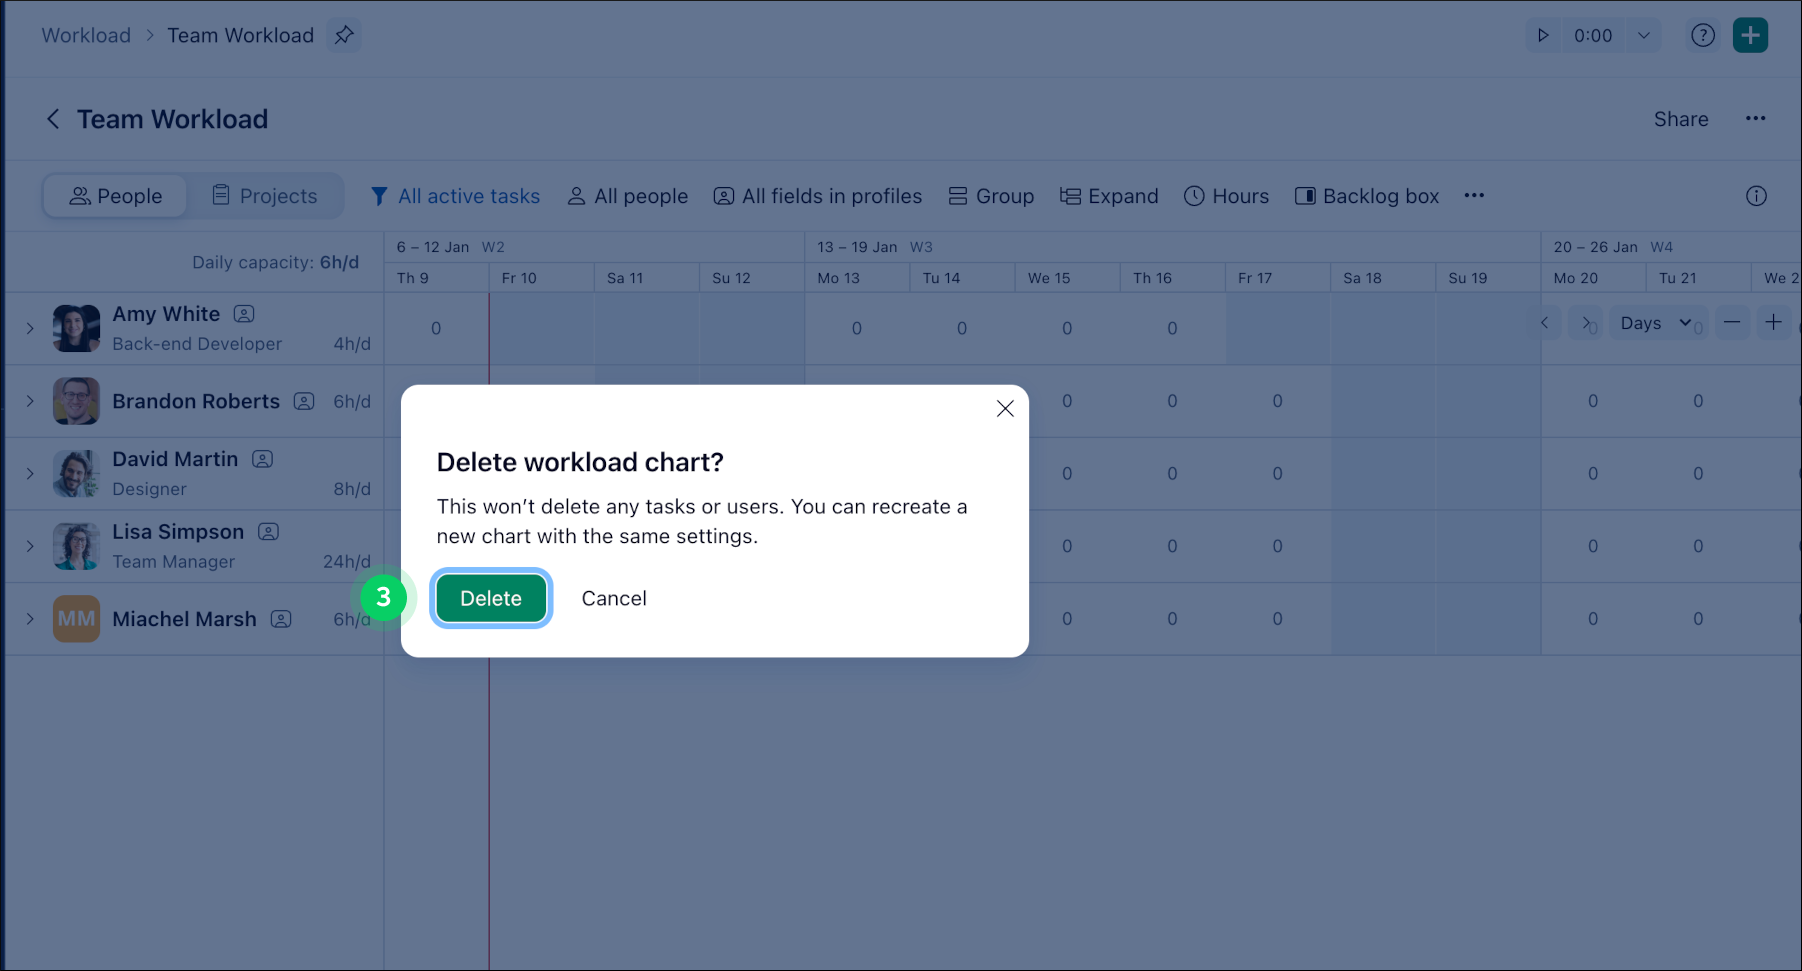Screen dimensions: 1802x971
Task: Open David Martin's profile card icon
Action: click(x=262, y=459)
